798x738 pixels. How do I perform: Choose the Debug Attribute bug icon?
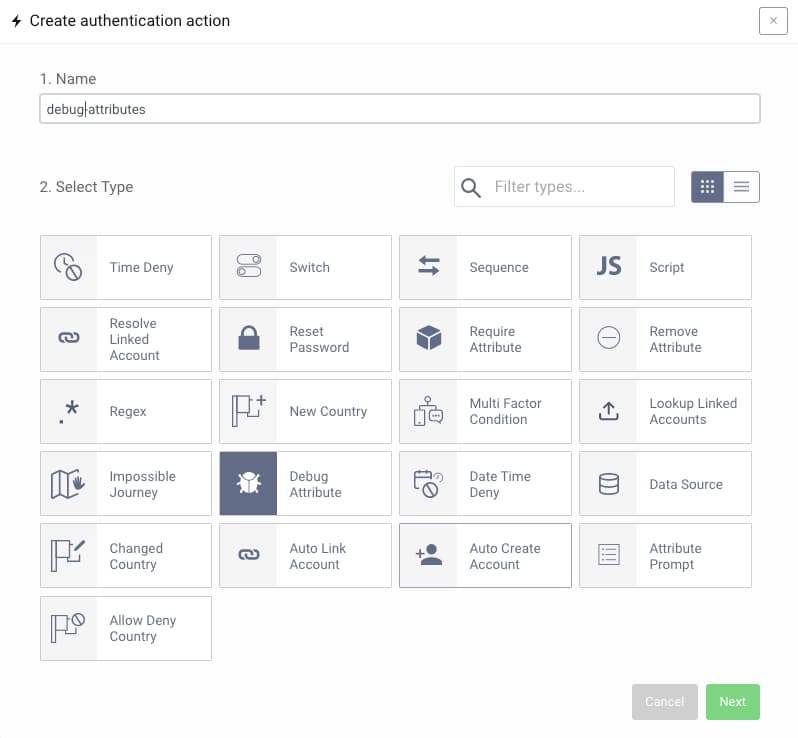coord(248,484)
